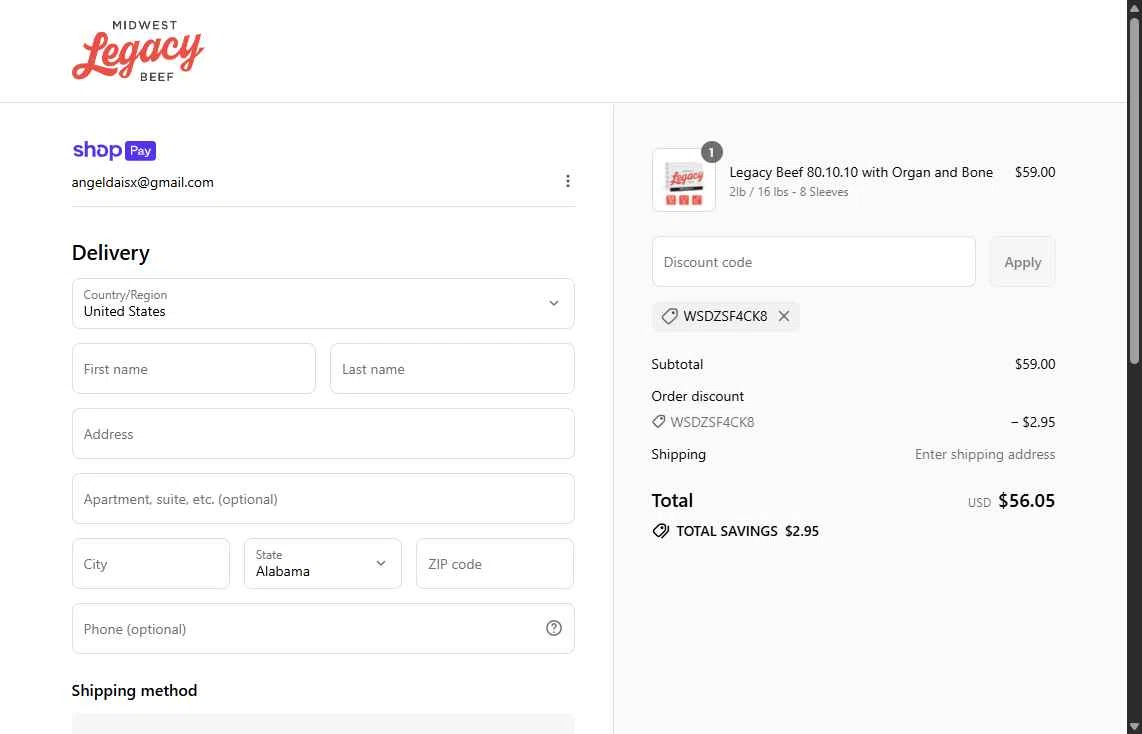The height and width of the screenshot is (734, 1142).
Task: Click the Subtotal value $59.00
Action: (x=1035, y=364)
